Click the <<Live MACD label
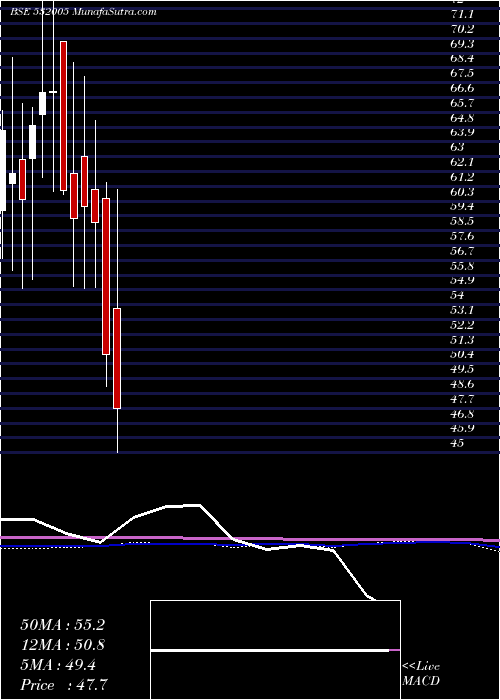 tap(421, 674)
